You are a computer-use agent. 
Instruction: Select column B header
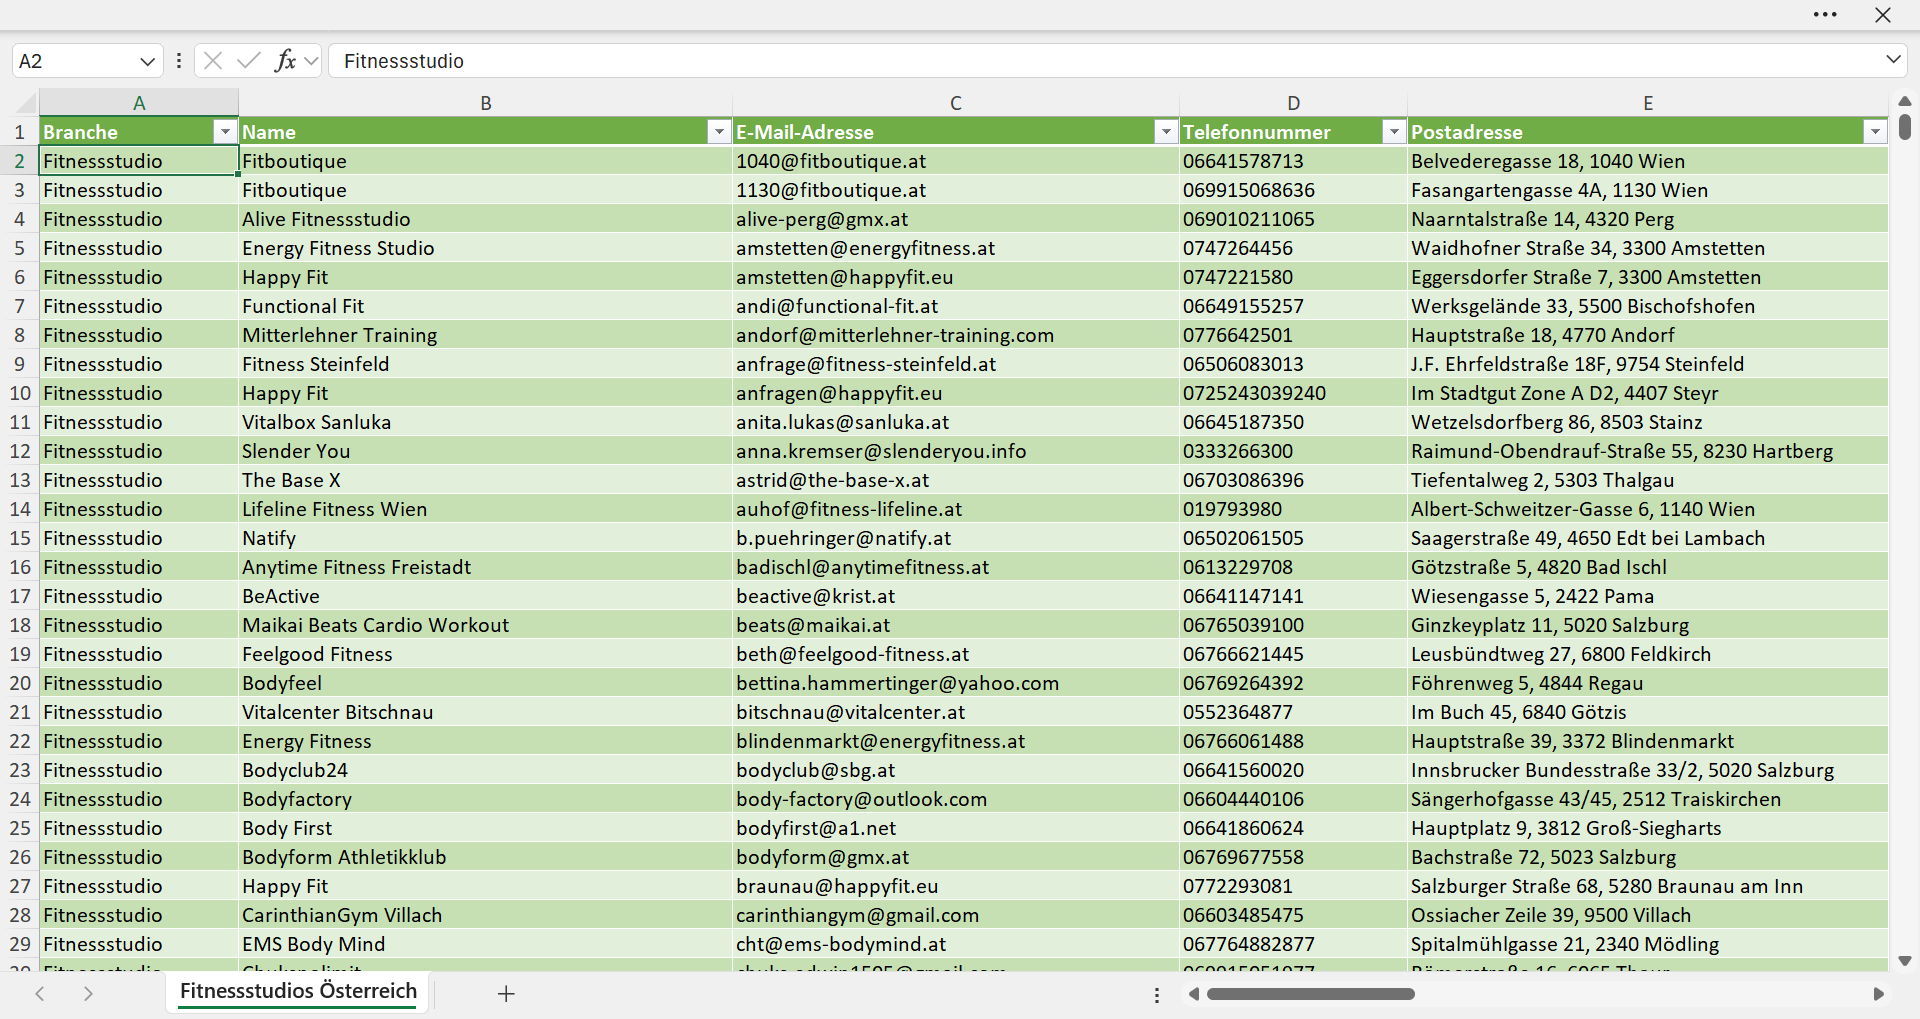[x=486, y=103]
